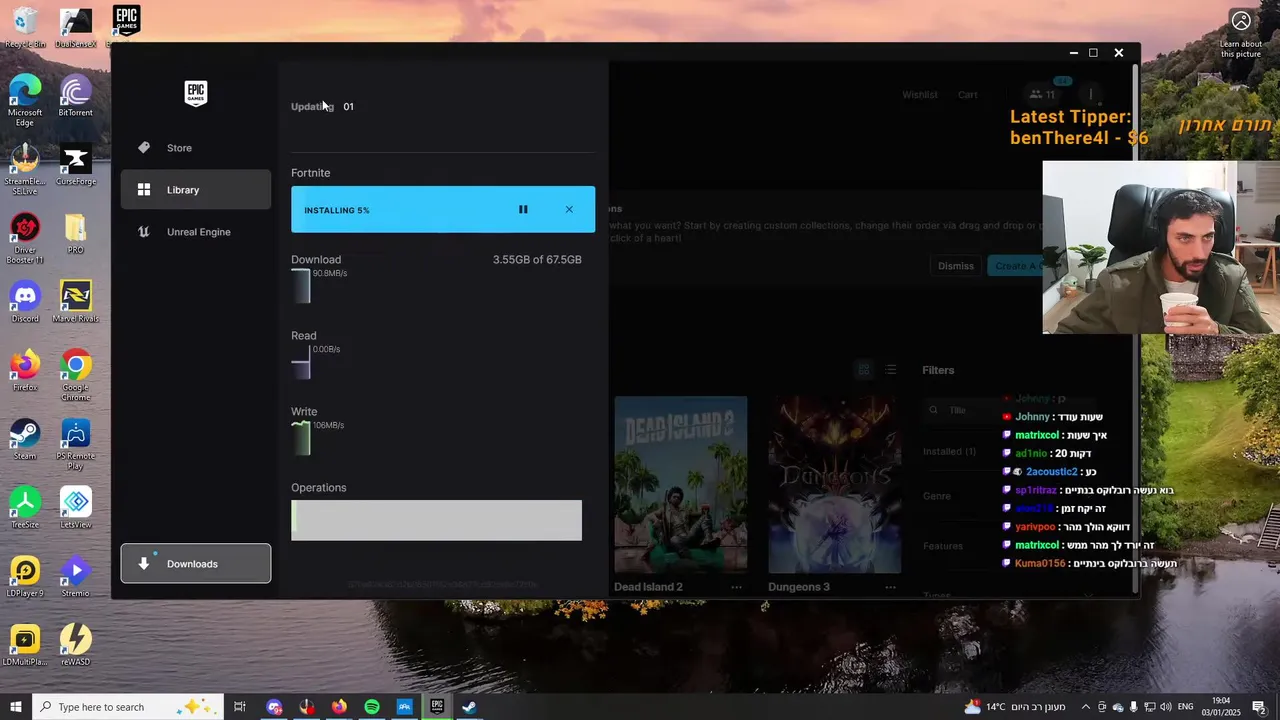Open the BitTorrent desktop icon
Image resolution: width=1280 pixels, height=720 pixels.
click(75, 97)
